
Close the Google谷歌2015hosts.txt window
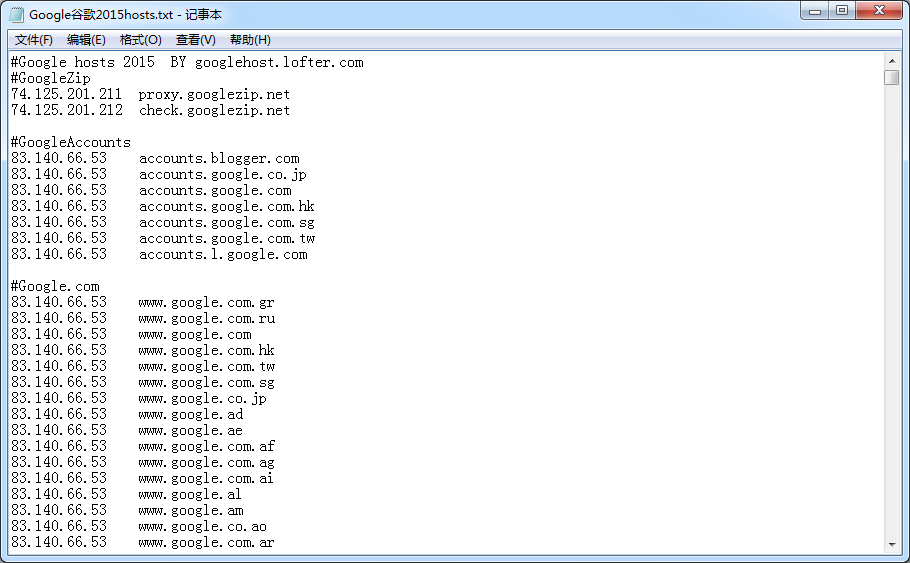tap(878, 11)
